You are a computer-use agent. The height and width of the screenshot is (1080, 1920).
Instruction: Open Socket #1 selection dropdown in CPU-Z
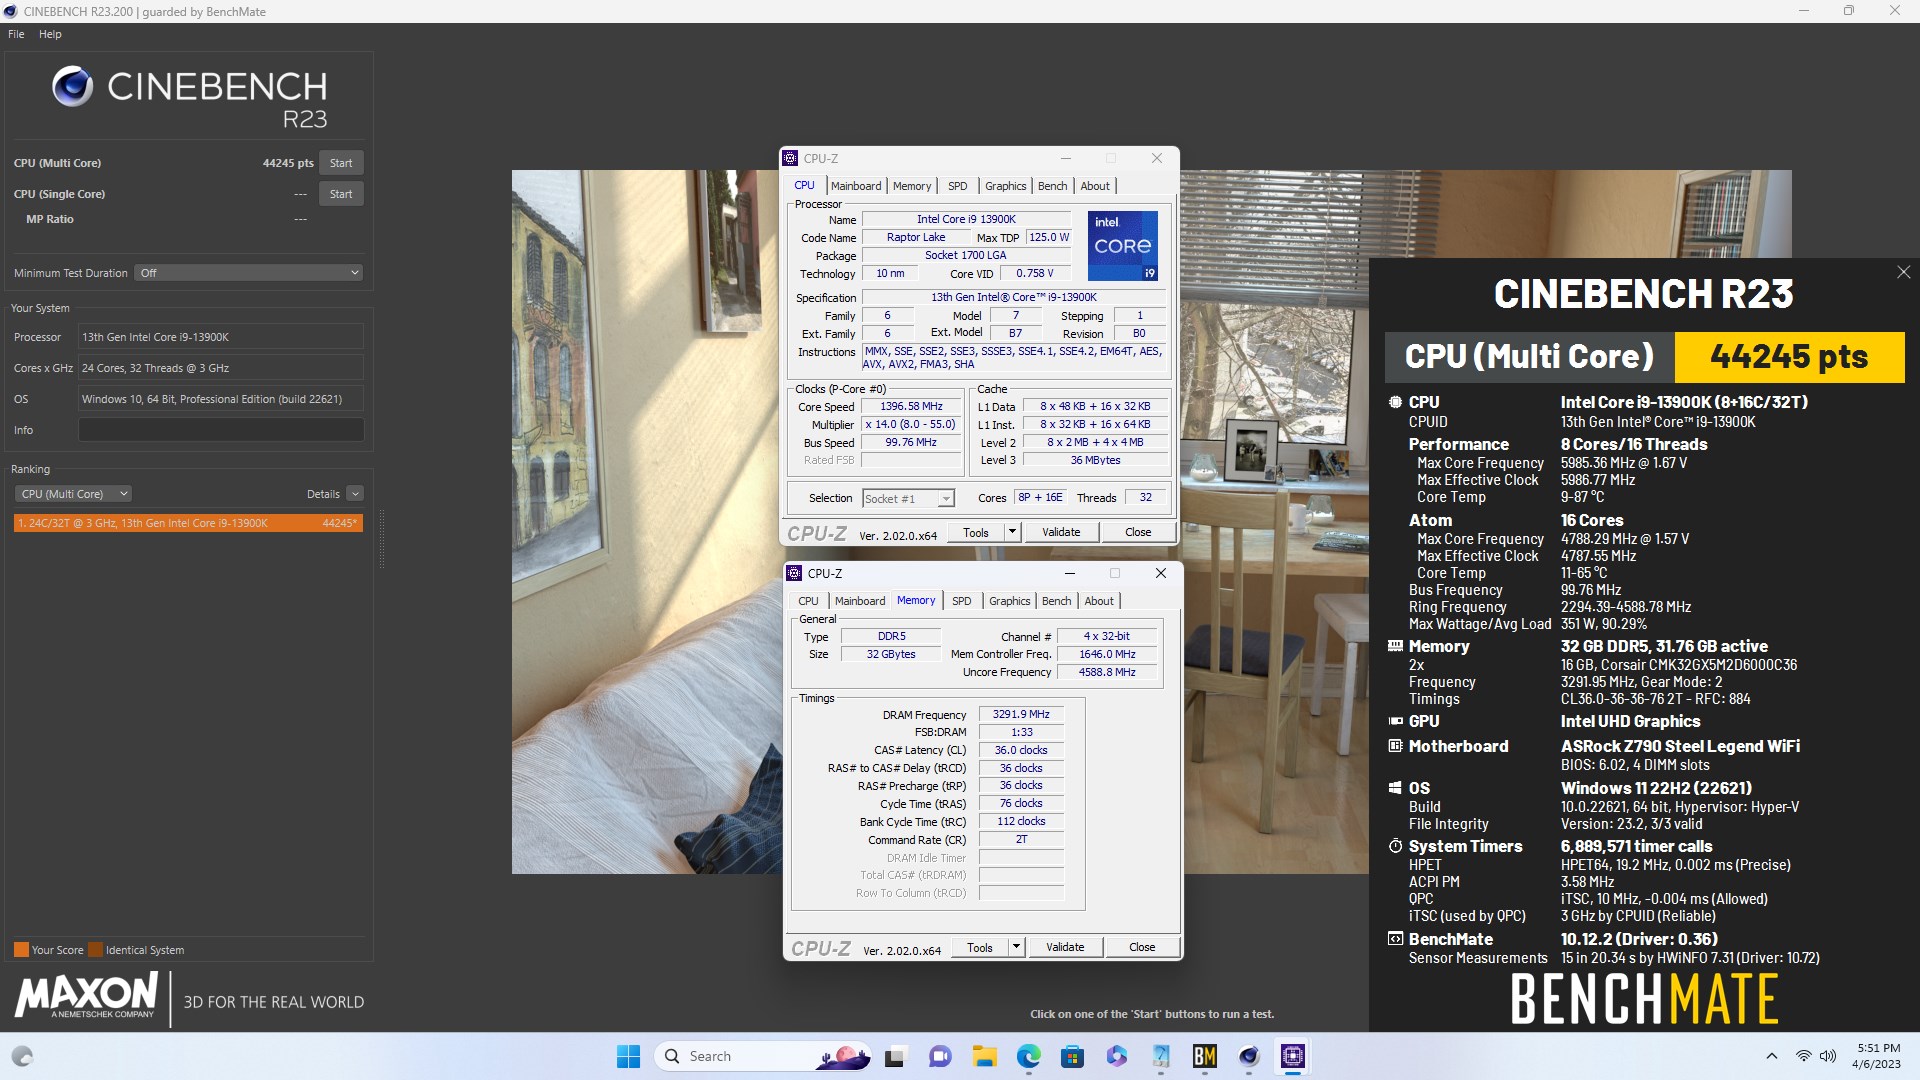[908, 498]
